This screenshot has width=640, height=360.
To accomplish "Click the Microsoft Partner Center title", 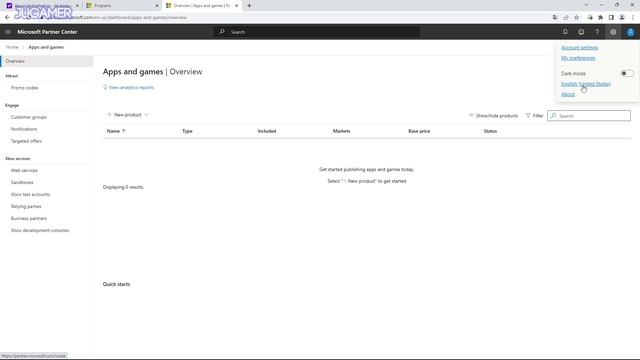I will 47,32.
